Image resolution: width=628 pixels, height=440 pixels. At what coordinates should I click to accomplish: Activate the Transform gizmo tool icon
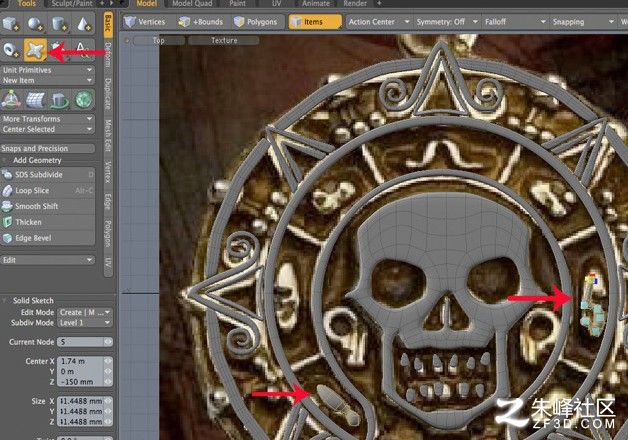pos(11,100)
